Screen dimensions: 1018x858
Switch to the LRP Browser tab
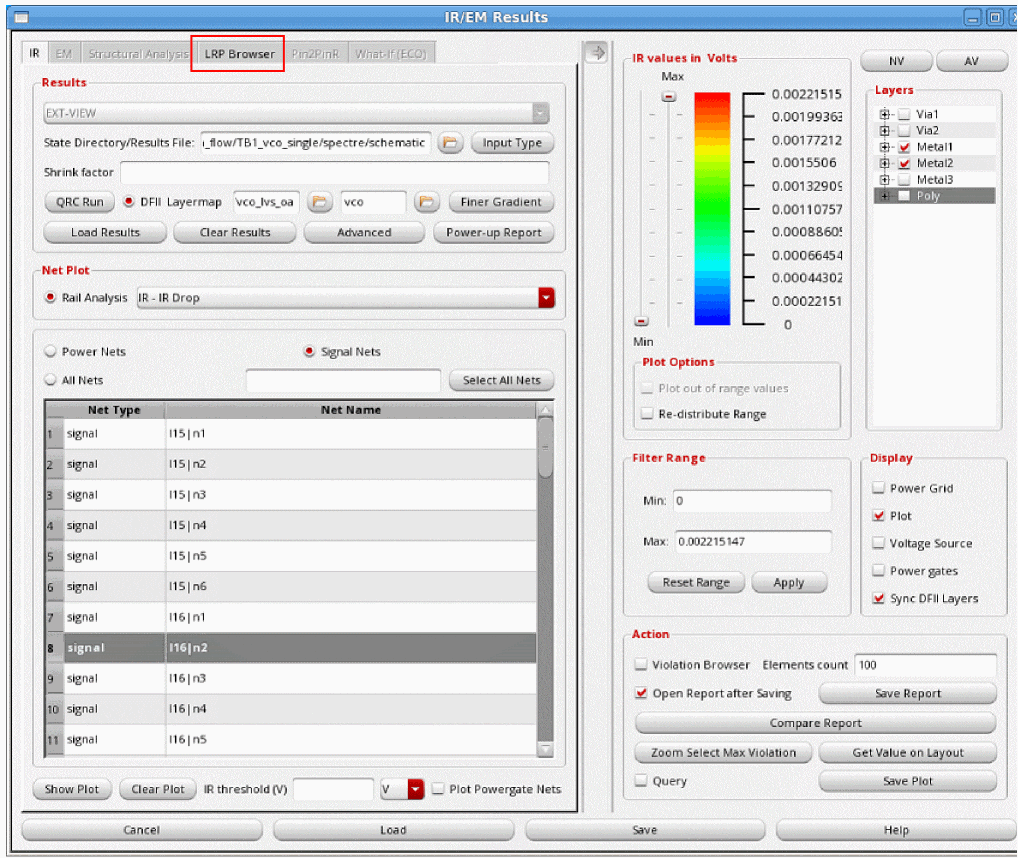(x=239, y=54)
